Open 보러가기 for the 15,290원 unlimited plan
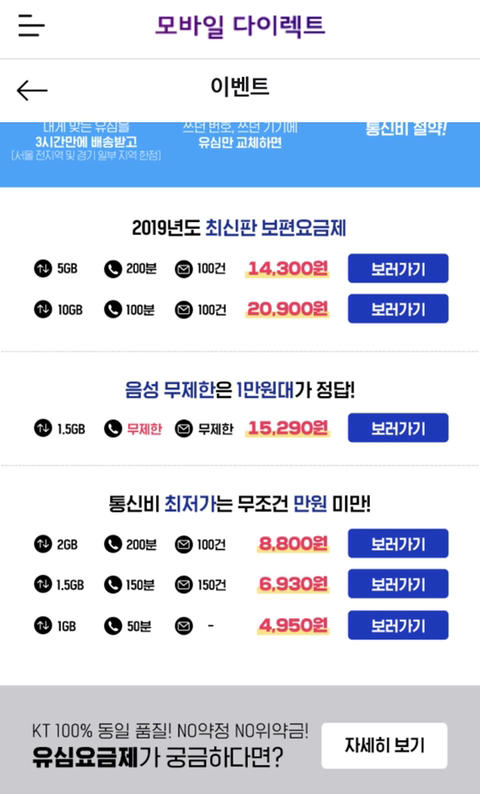 coord(398,428)
